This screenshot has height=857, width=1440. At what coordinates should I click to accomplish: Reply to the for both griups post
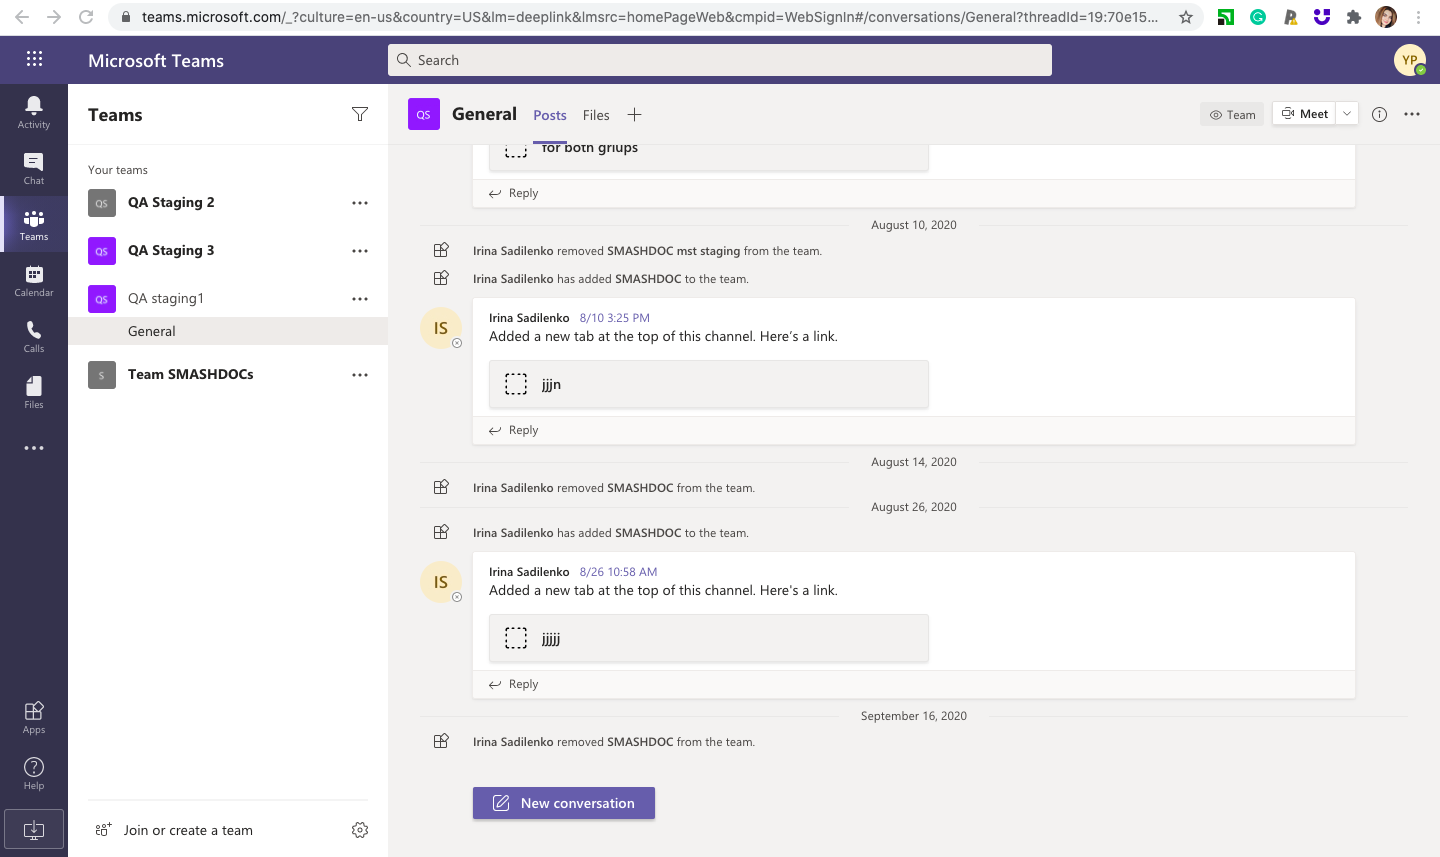click(514, 193)
